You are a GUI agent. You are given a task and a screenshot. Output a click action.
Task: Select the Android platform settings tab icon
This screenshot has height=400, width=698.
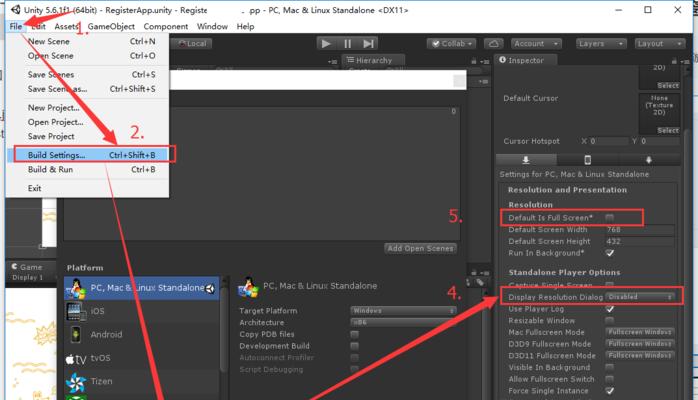click(649, 160)
